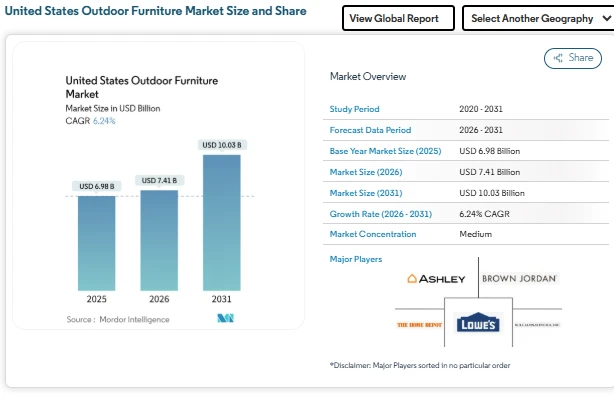Click the page heading about Outdoor Furniture
The width and height of the screenshot is (614, 402).
(x=155, y=12)
